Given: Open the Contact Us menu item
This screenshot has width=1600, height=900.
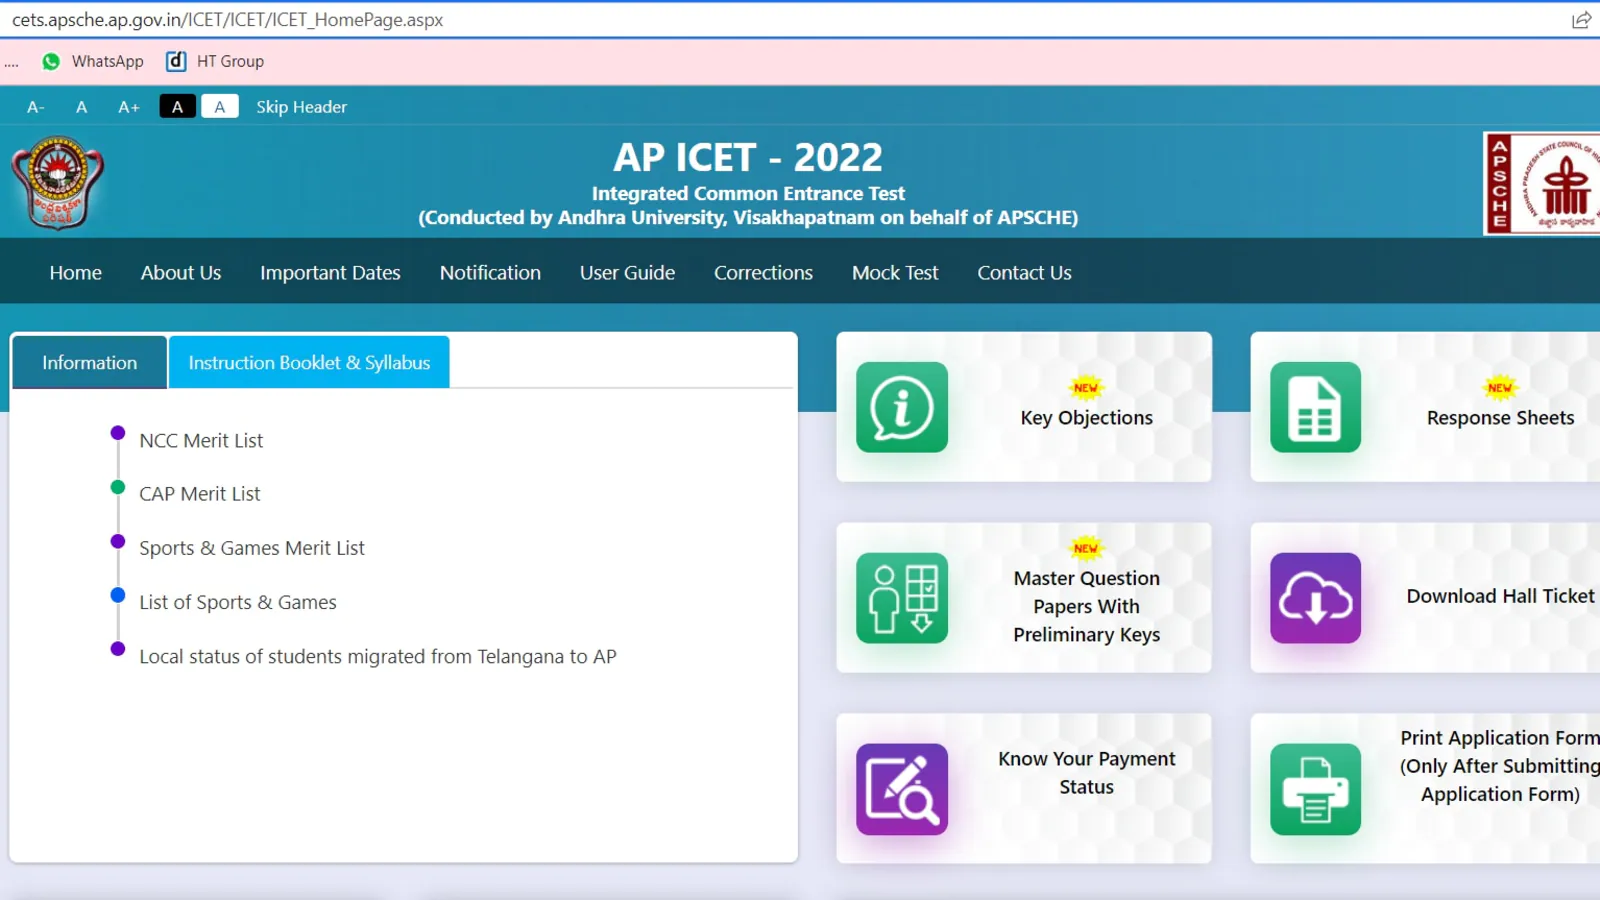Looking at the screenshot, I should tap(1024, 272).
